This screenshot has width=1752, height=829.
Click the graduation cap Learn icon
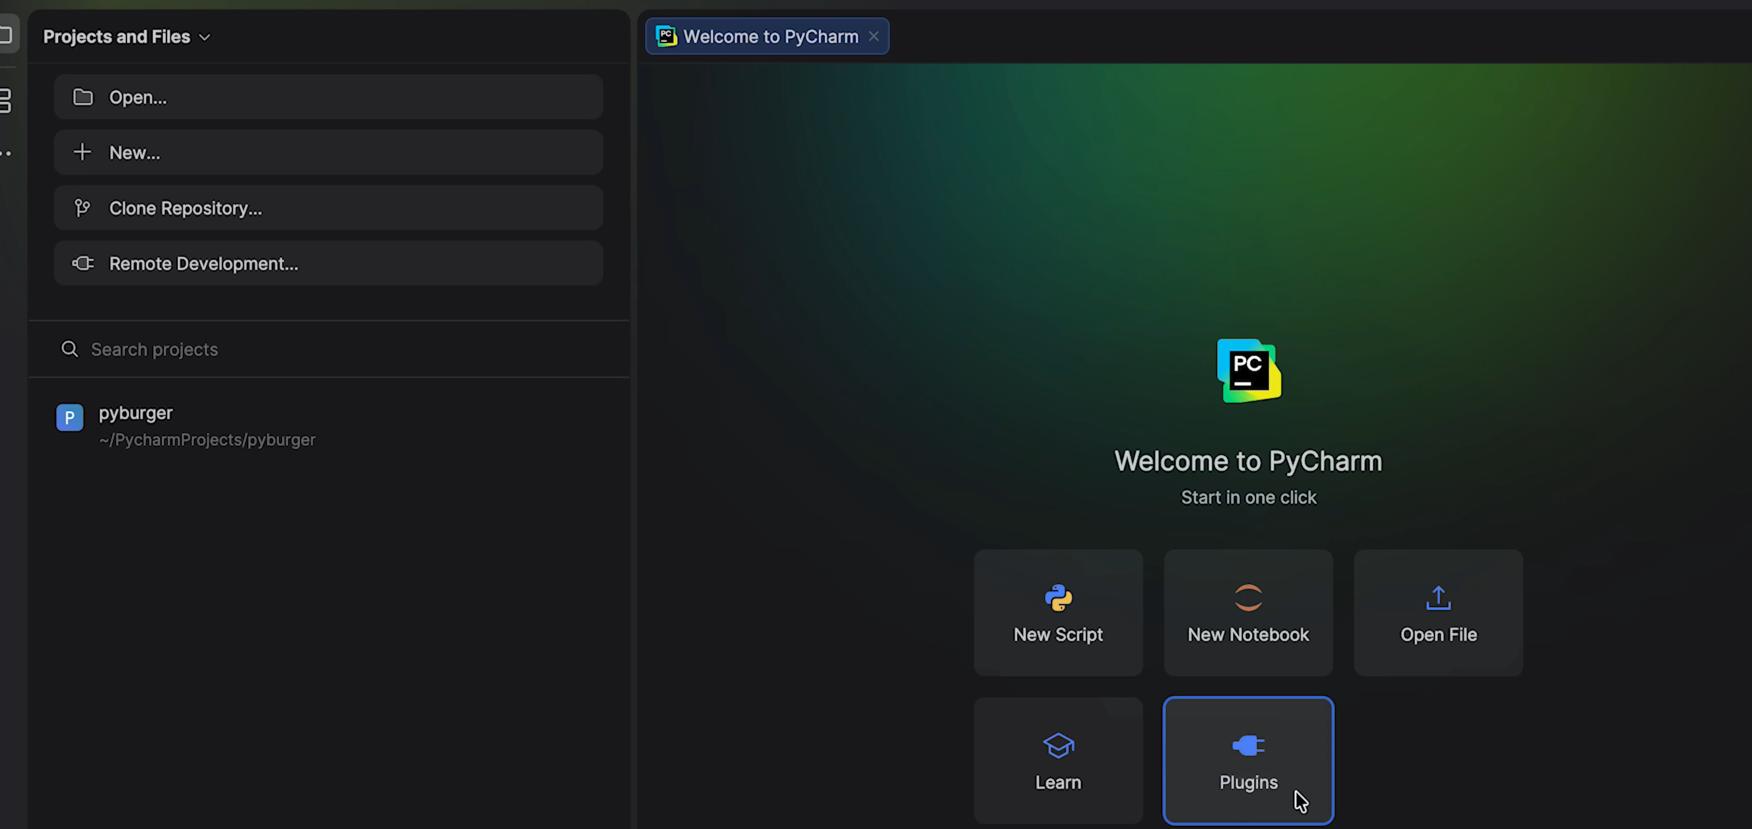(1058, 746)
